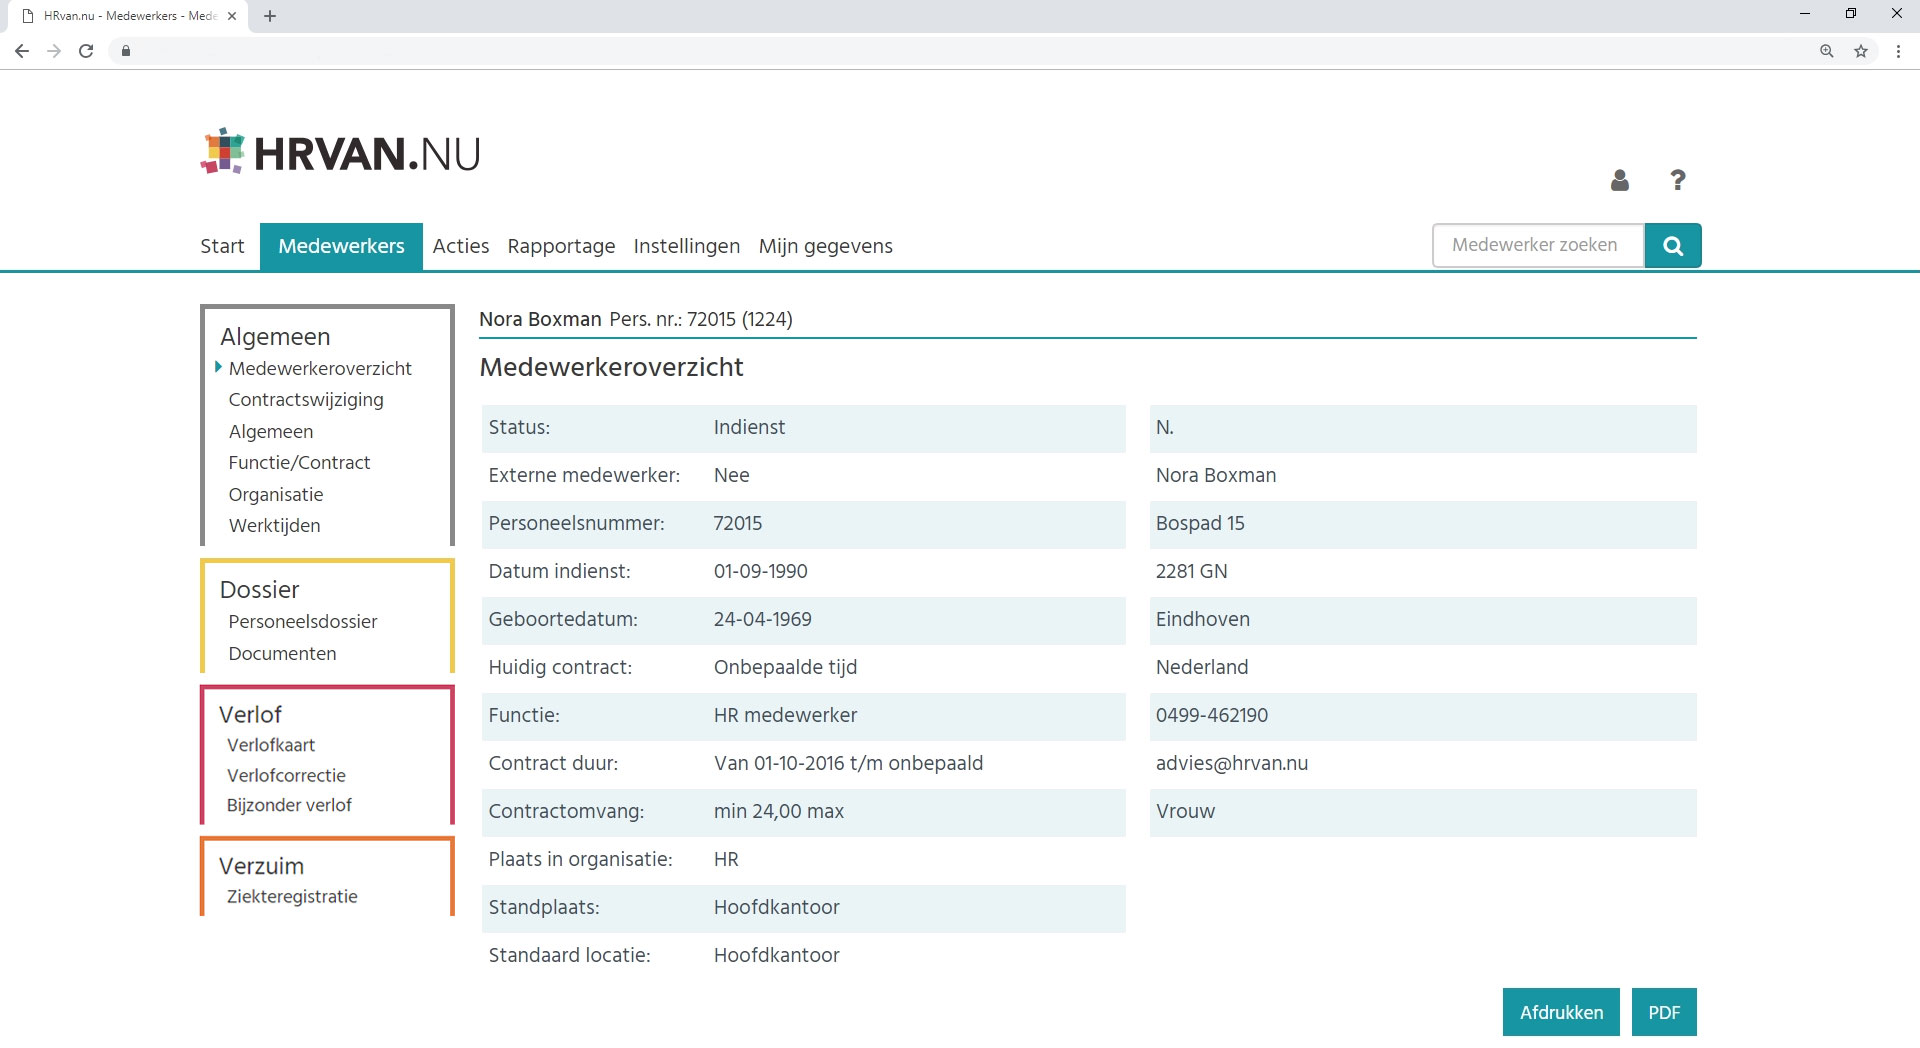The height and width of the screenshot is (1048, 1920).
Task: Open the Organisatie link
Action: click(276, 495)
